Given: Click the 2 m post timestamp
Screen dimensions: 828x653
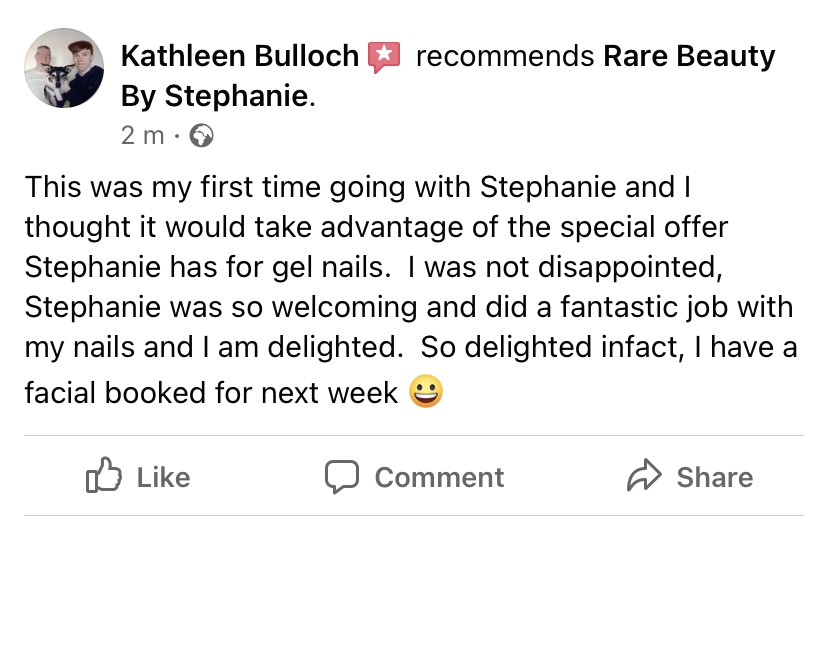Looking at the screenshot, I should [x=142, y=136].
